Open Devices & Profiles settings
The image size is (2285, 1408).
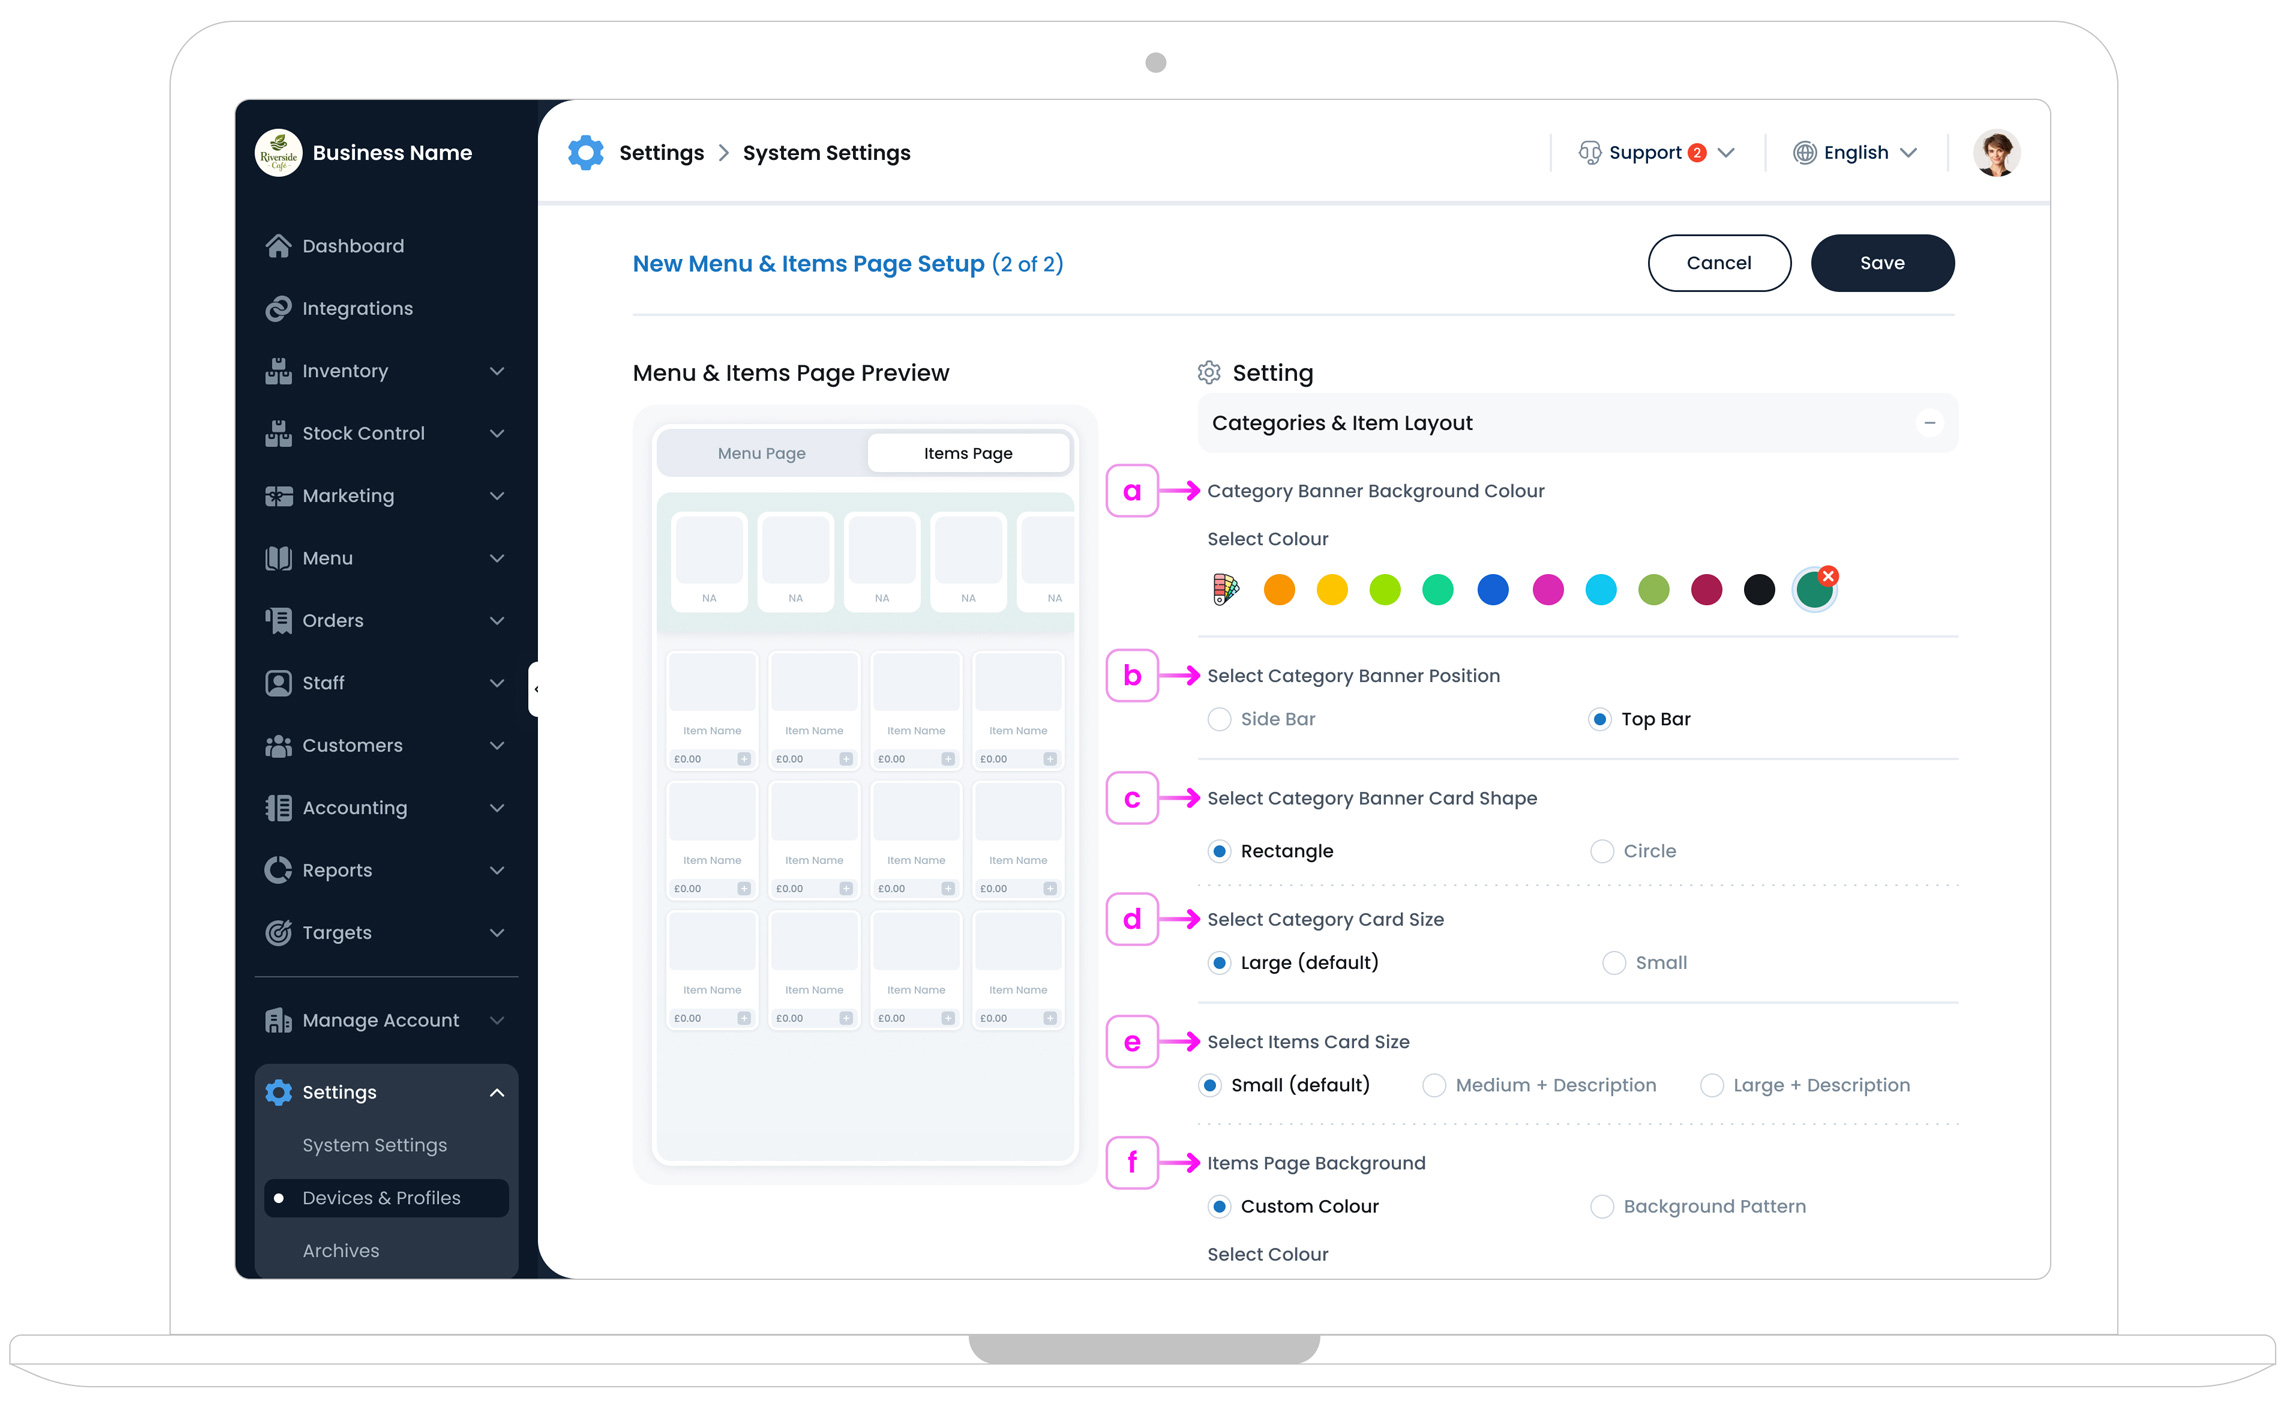tap(381, 1197)
